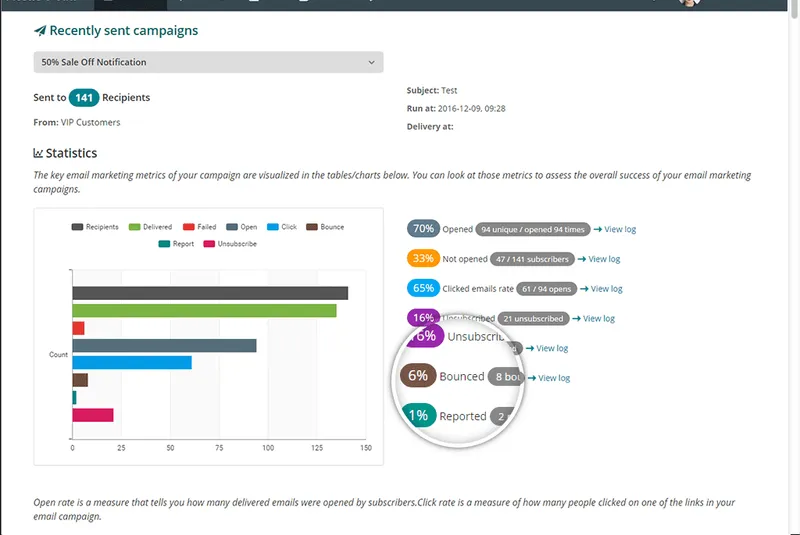This screenshot has height=535, width=800.
Task: Toggle the Unsubscribe legend item
Action: pos(230,244)
